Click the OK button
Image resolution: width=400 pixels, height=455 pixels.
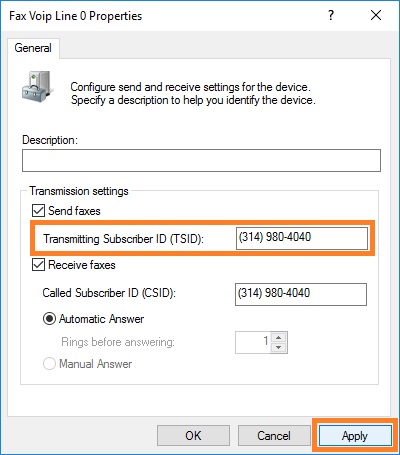pyautogui.click(x=193, y=436)
